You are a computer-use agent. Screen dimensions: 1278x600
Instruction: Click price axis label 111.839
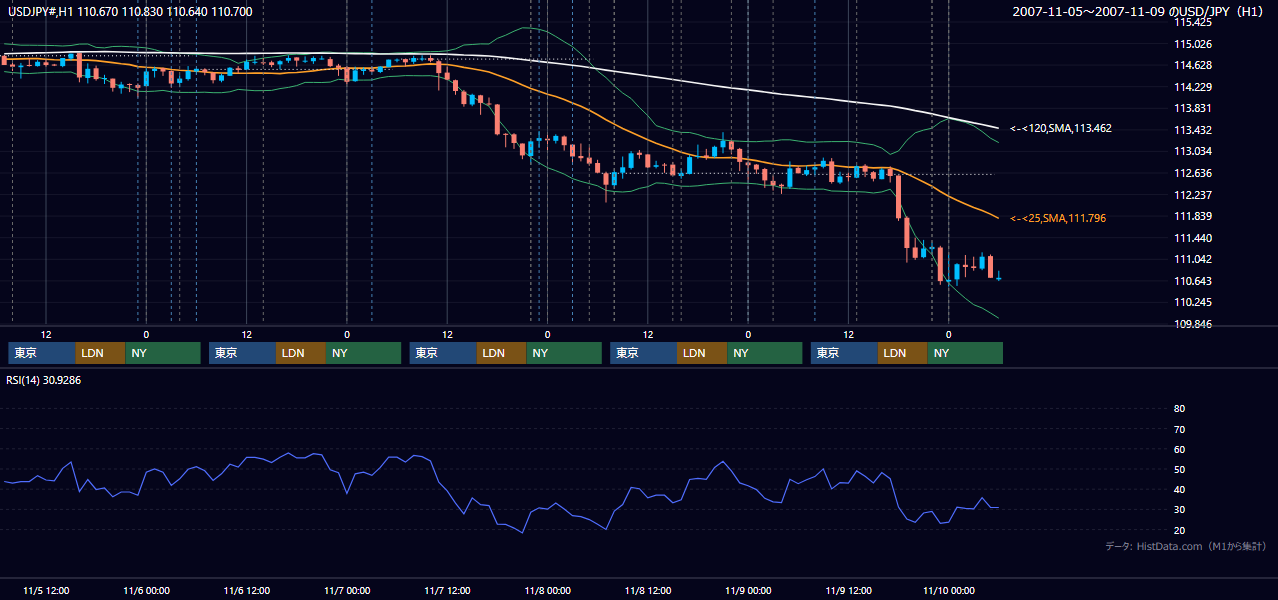click(x=1192, y=216)
